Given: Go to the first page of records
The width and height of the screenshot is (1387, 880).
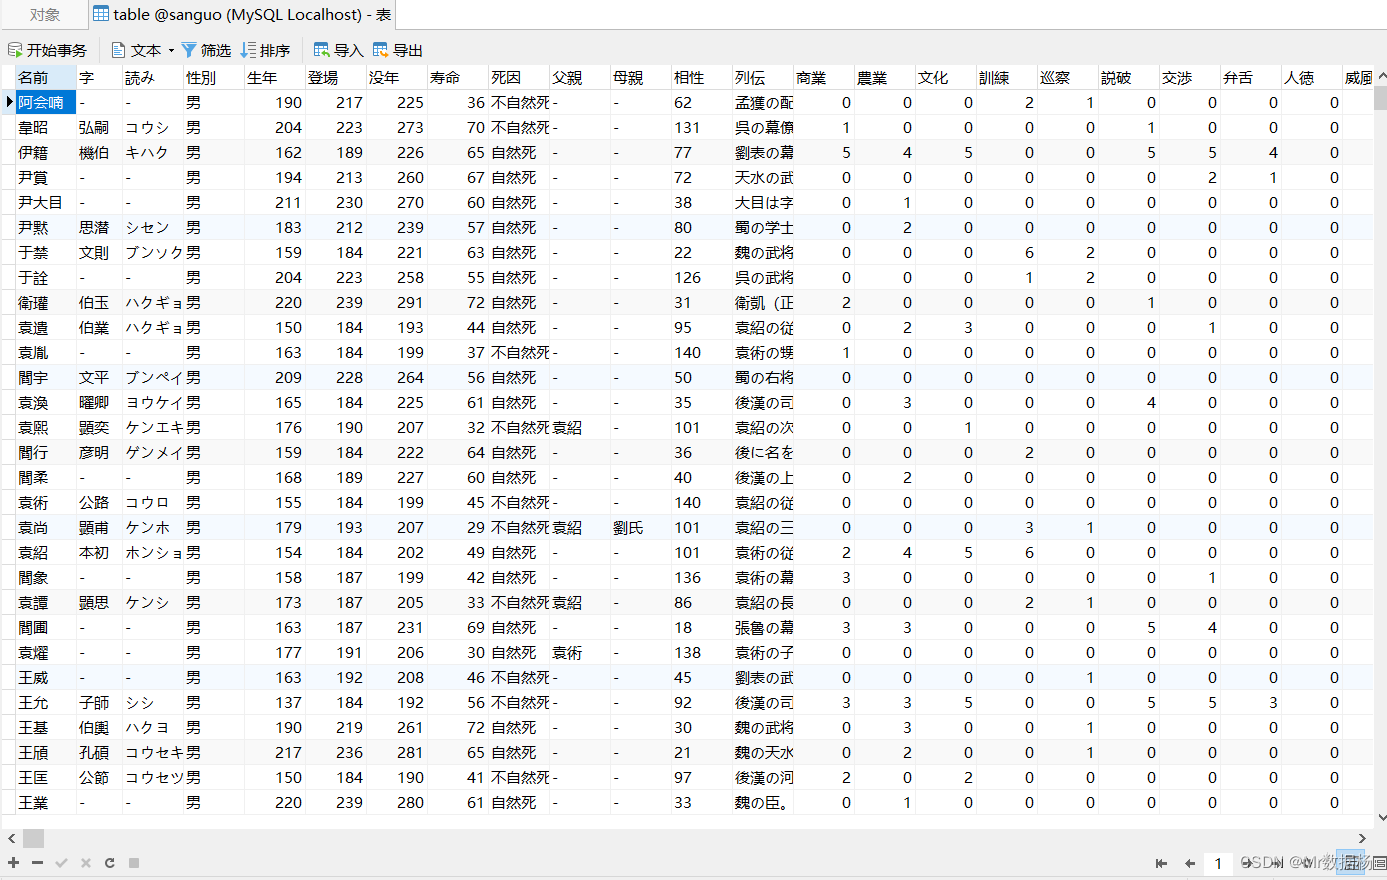Looking at the screenshot, I should pyautogui.click(x=1161, y=863).
